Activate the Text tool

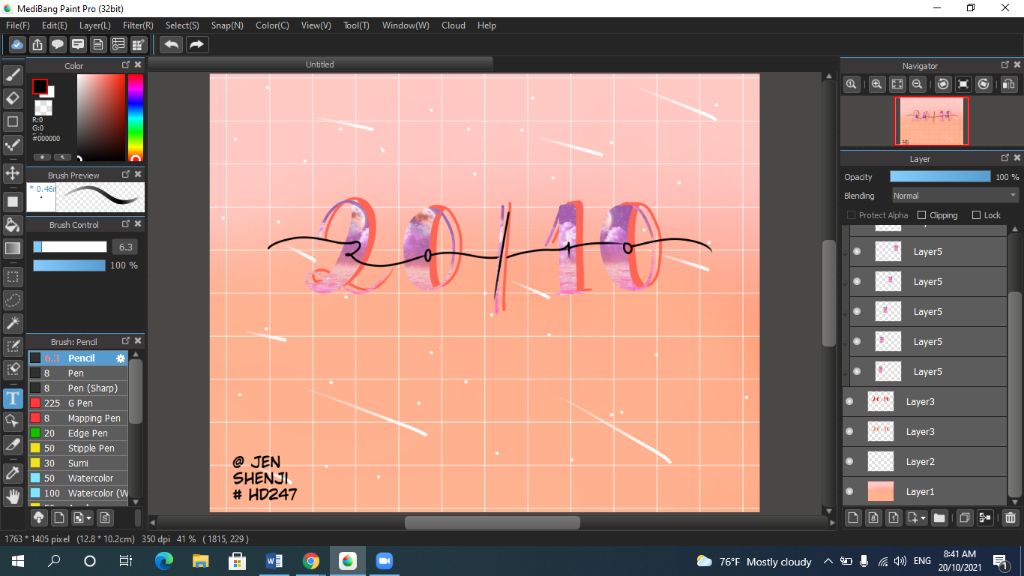(x=12, y=398)
